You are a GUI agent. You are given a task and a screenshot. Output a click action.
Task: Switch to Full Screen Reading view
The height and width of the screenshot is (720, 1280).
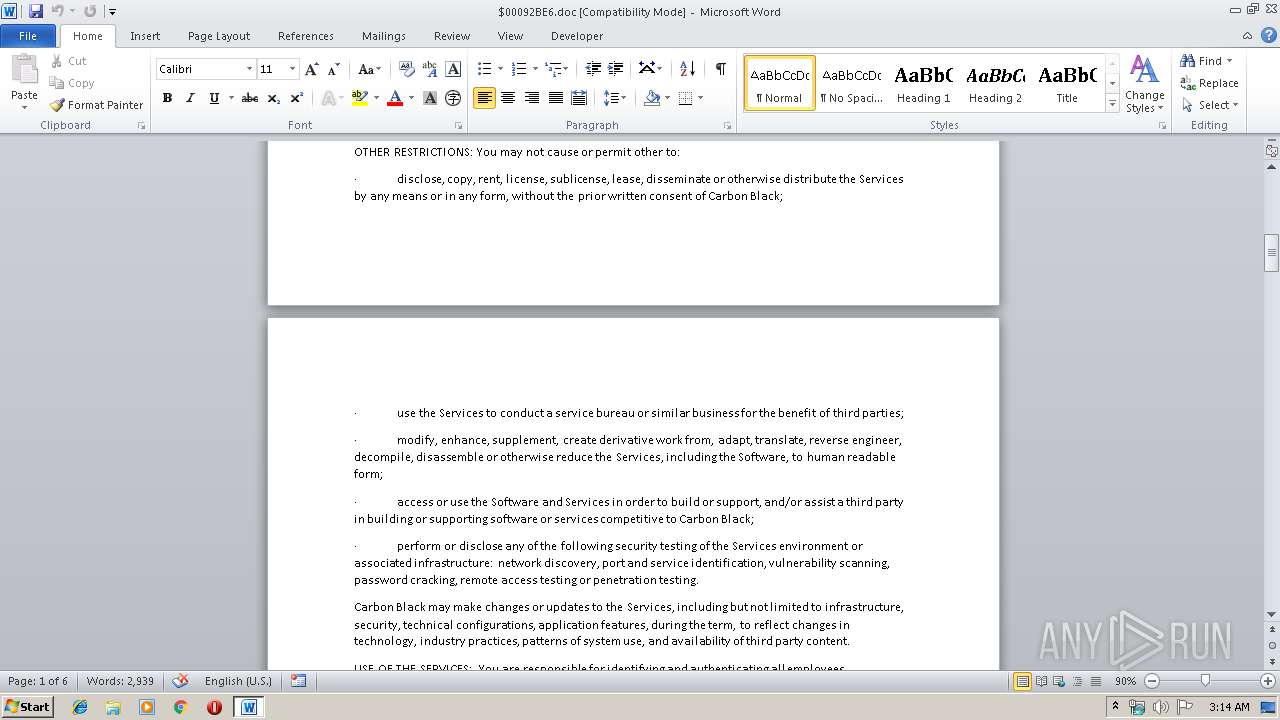coord(1041,681)
